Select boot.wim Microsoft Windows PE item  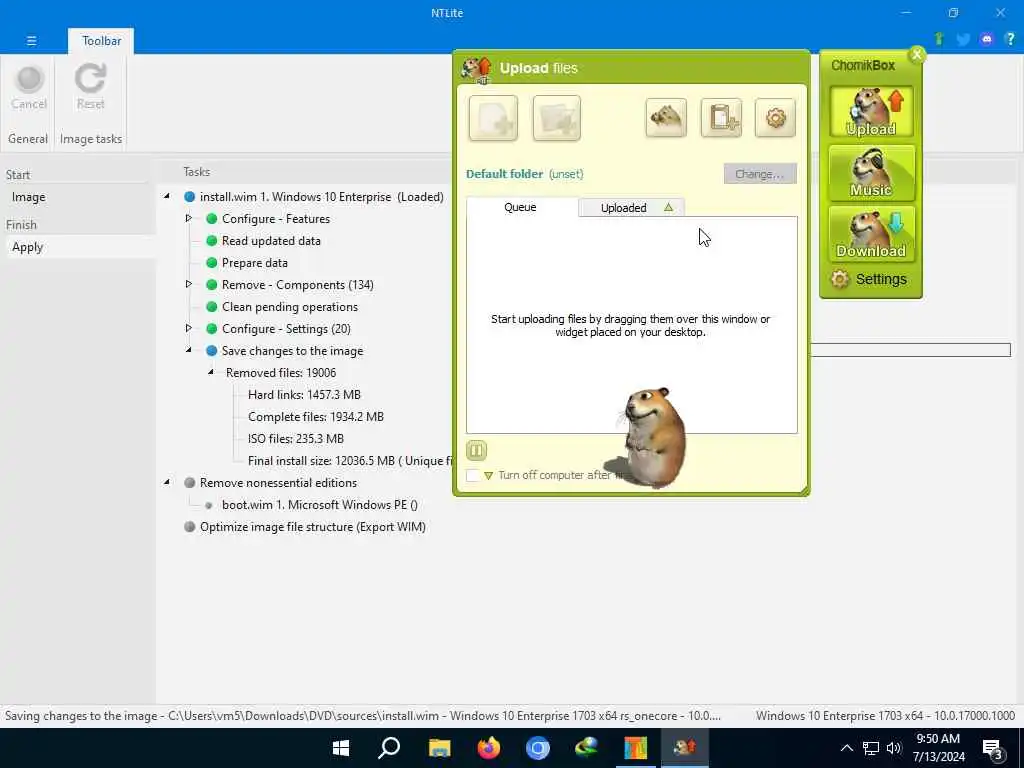[x=319, y=505]
